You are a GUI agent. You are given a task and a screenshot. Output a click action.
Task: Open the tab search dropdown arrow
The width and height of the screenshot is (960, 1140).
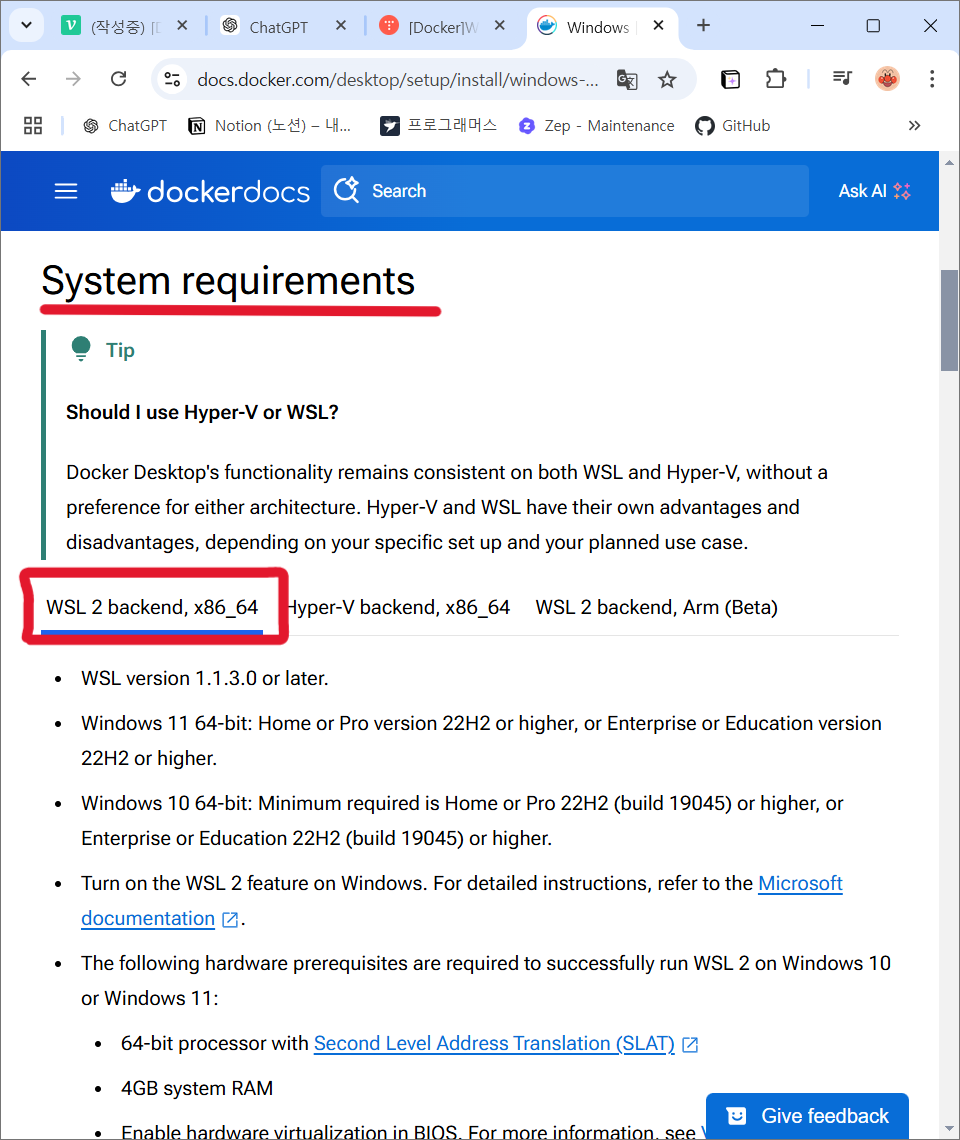click(26, 25)
